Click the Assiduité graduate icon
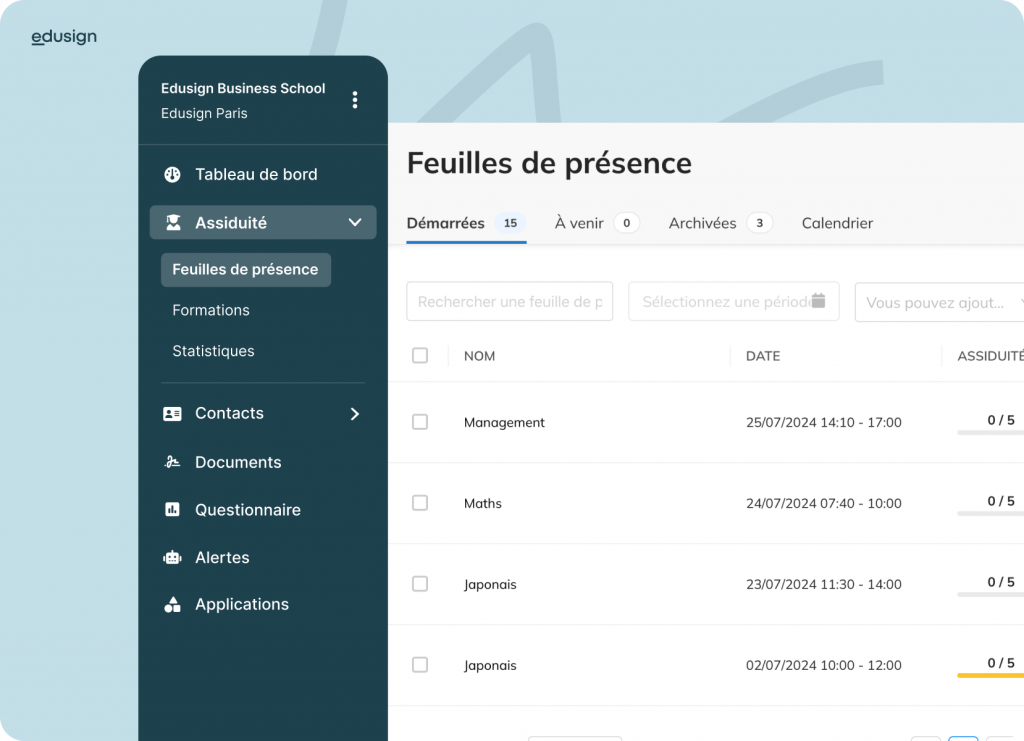This screenshot has width=1024, height=741. pos(173,223)
